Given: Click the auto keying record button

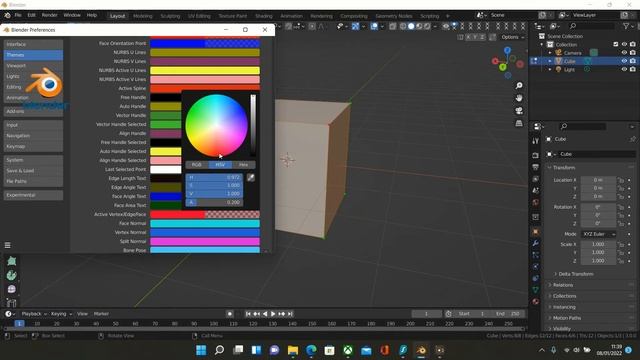Looking at the screenshot, I should coord(230,313).
